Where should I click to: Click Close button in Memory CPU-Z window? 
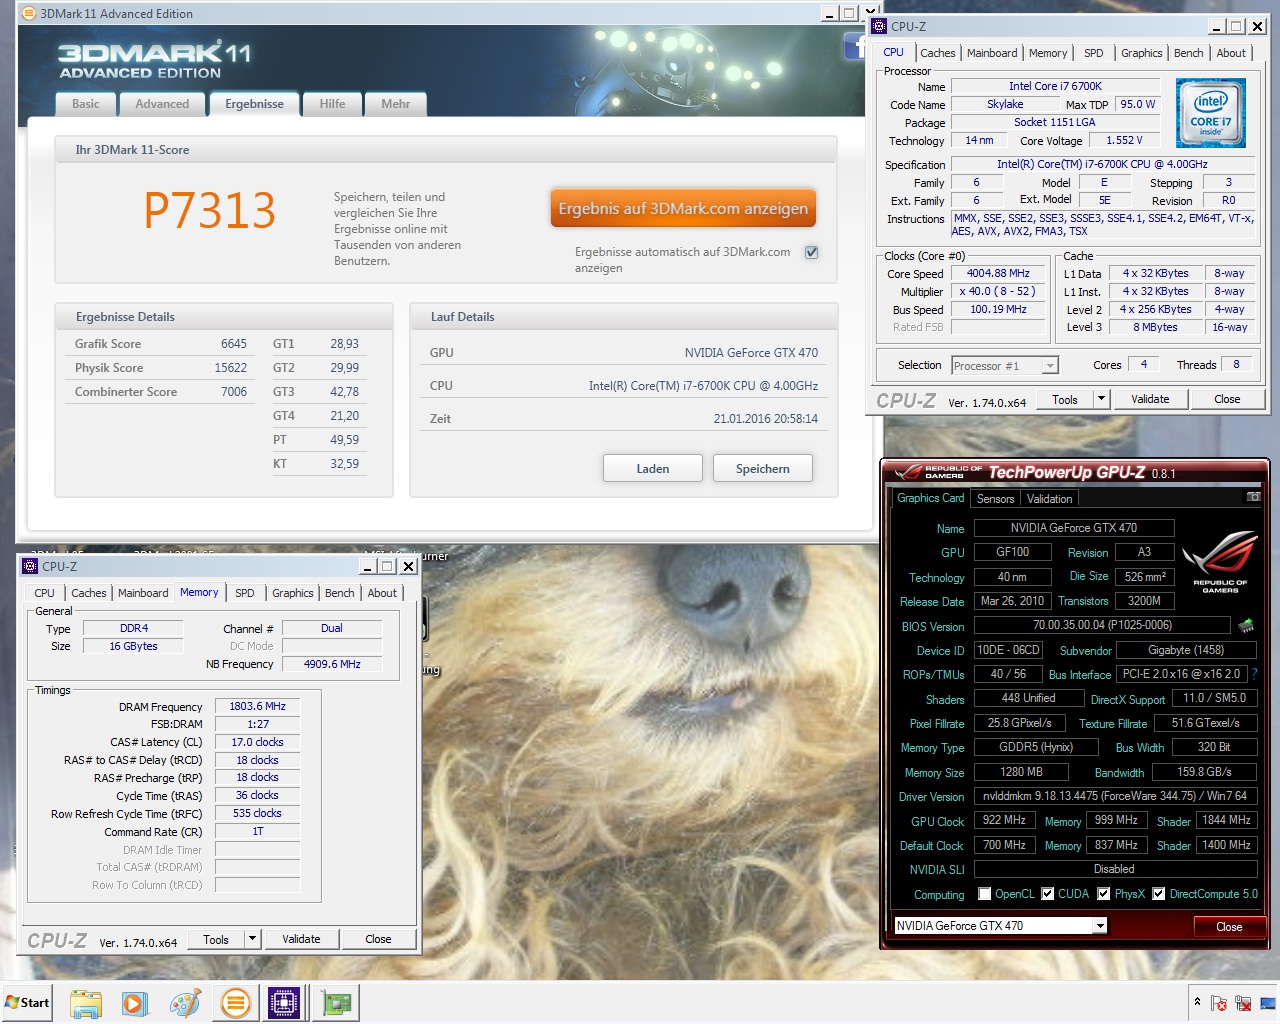pyautogui.click(x=378, y=939)
